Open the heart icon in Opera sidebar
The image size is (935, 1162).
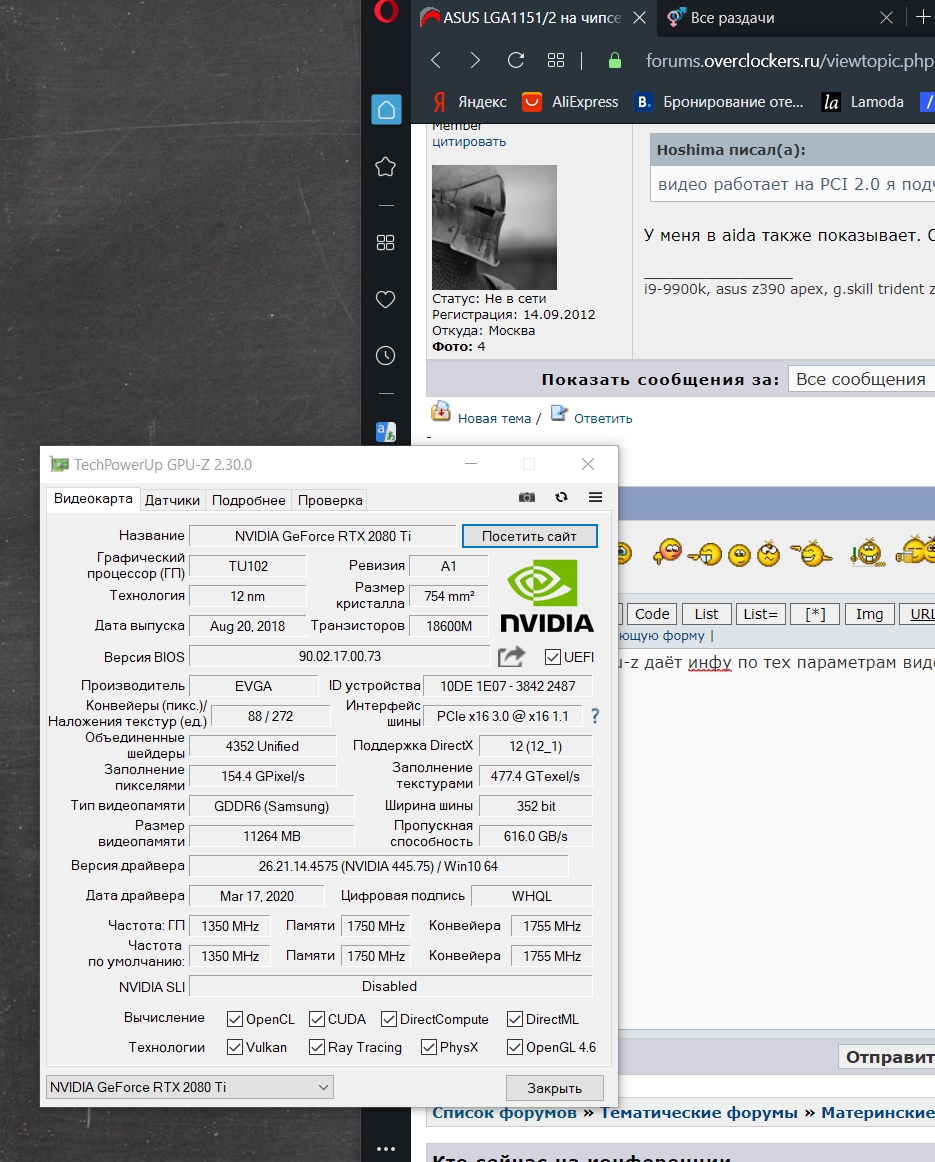(x=385, y=299)
